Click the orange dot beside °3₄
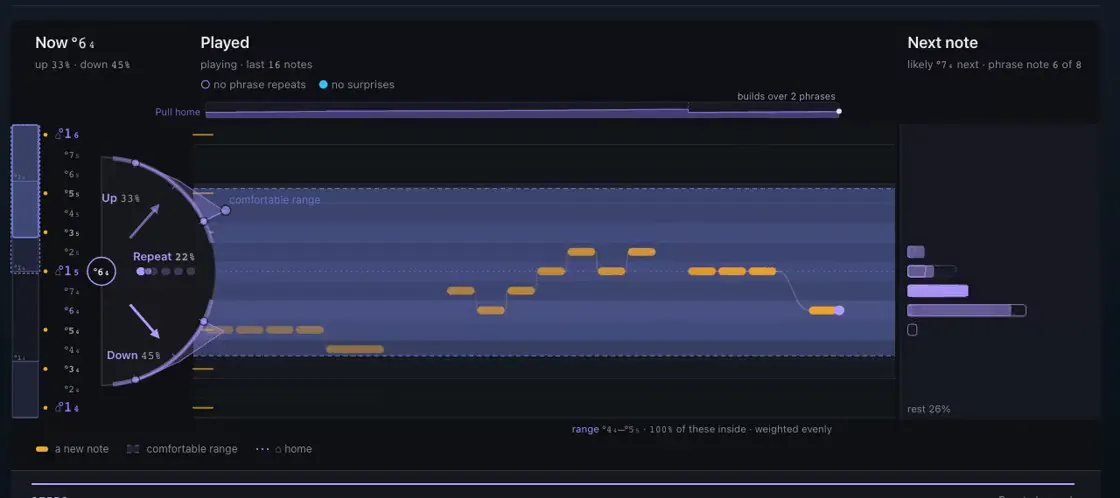 [46, 369]
